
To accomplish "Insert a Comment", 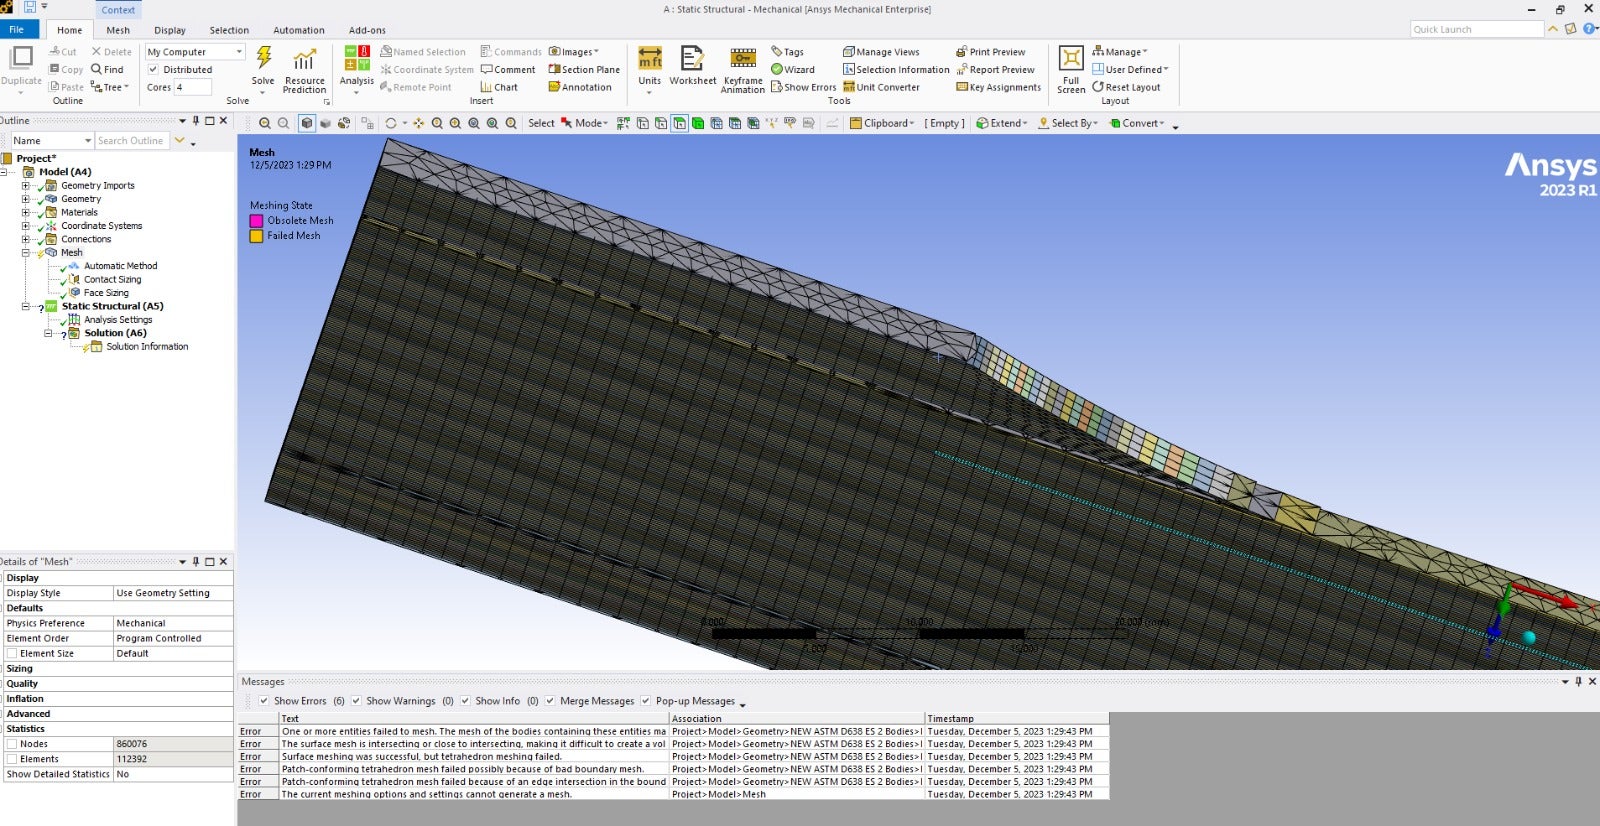I will point(508,69).
